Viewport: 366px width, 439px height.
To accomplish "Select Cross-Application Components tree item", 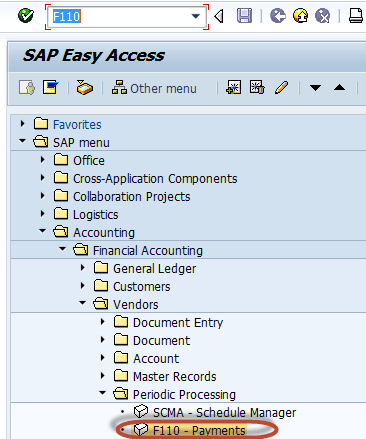I will tap(155, 179).
